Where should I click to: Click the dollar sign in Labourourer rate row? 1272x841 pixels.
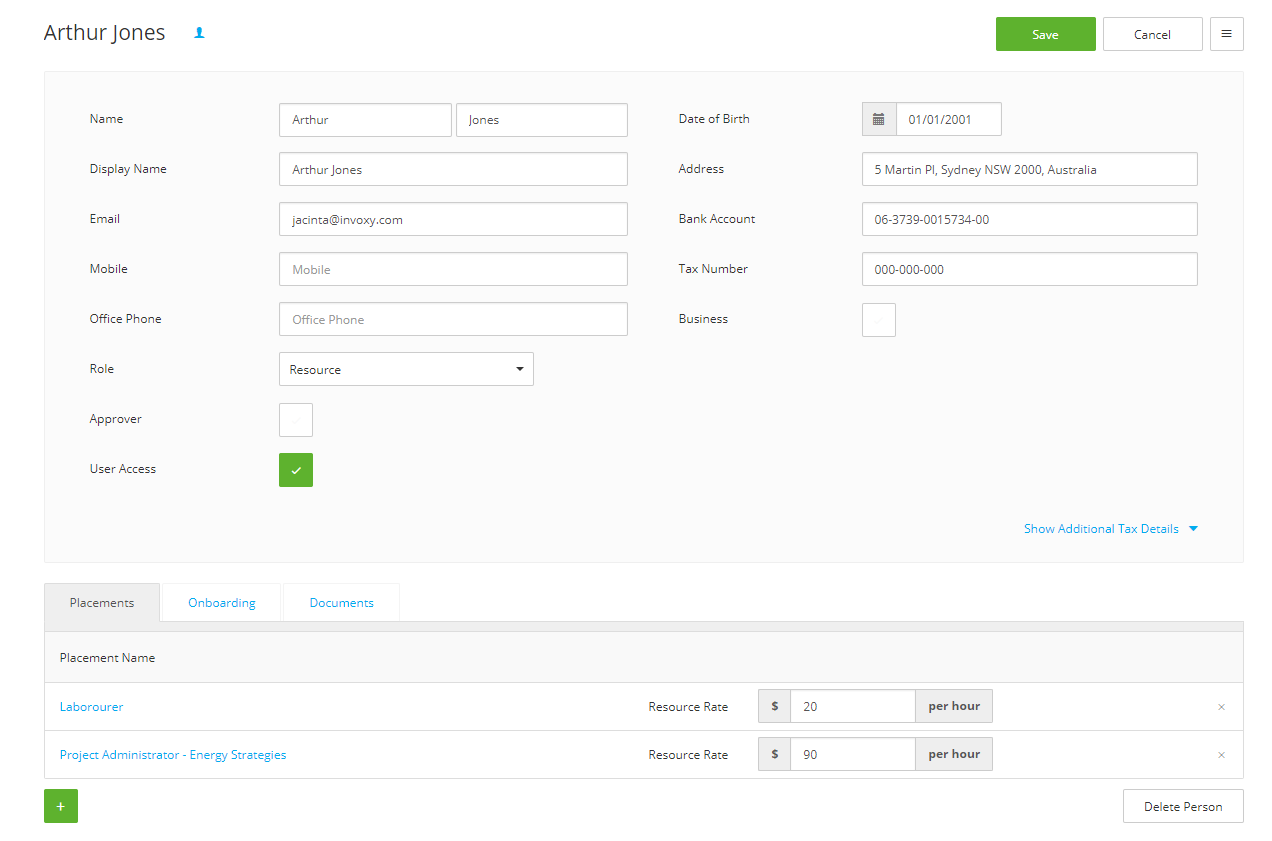tap(775, 706)
